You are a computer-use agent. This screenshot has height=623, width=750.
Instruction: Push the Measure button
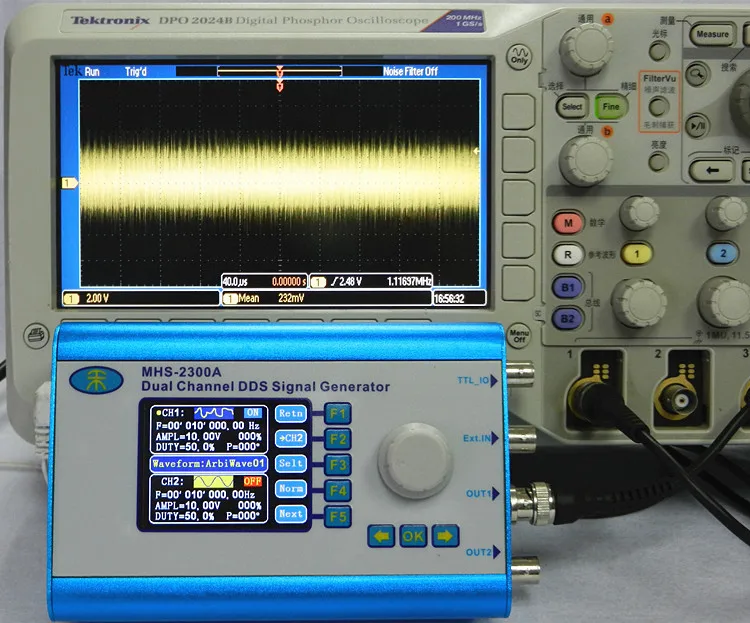coord(712,34)
